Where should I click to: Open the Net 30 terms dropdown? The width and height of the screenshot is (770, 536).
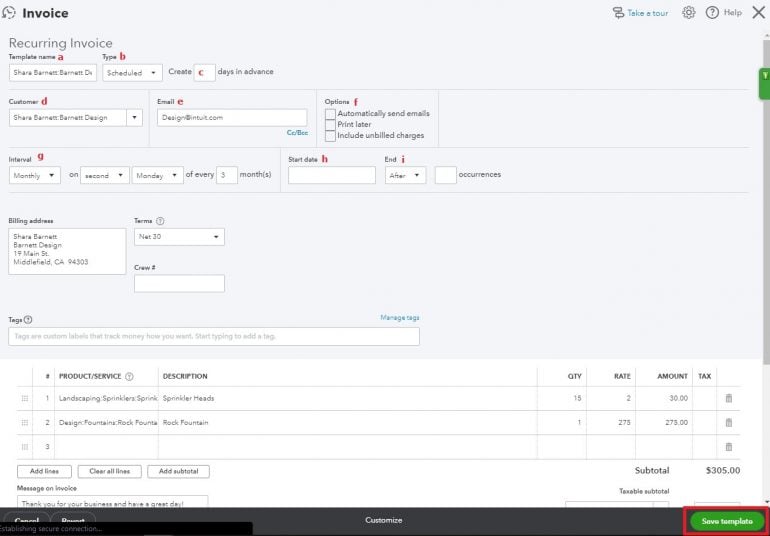click(179, 237)
